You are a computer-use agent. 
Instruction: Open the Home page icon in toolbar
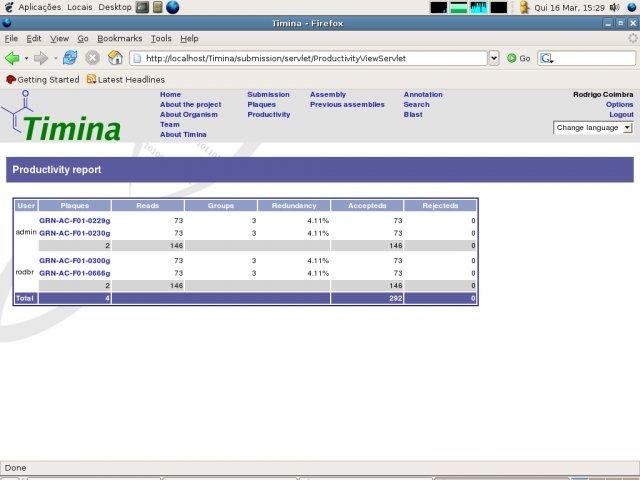[115, 58]
